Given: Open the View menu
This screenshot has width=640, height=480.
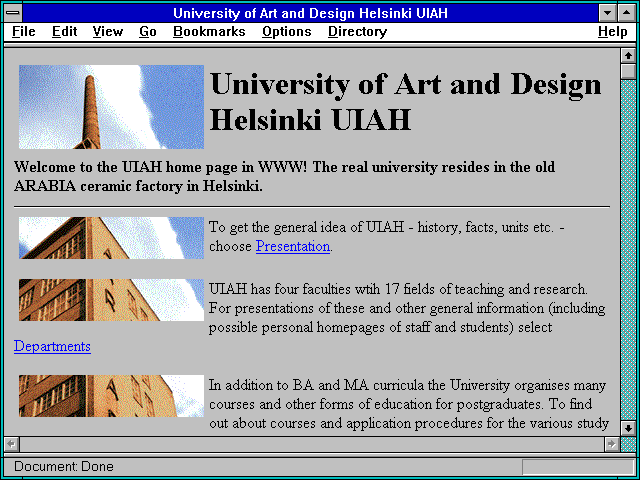Looking at the screenshot, I should click(x=108, y=32).
